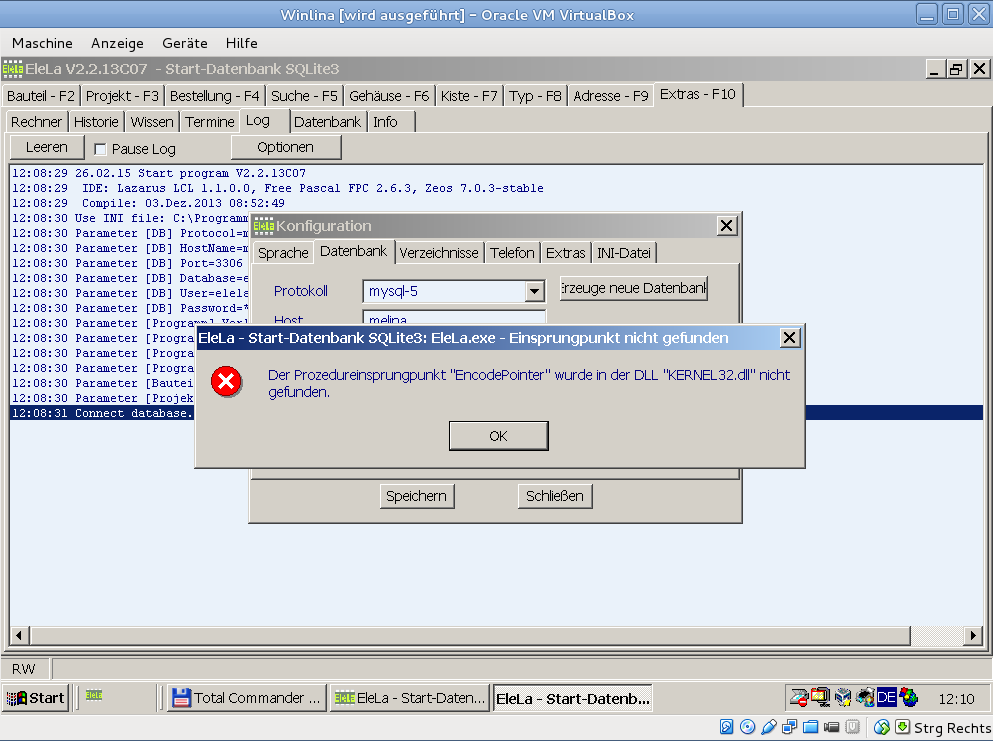Open the EleLa quick launch icon in taskbar
The height and width of the screenshot is (741, 993).
(x=94, y=695)
